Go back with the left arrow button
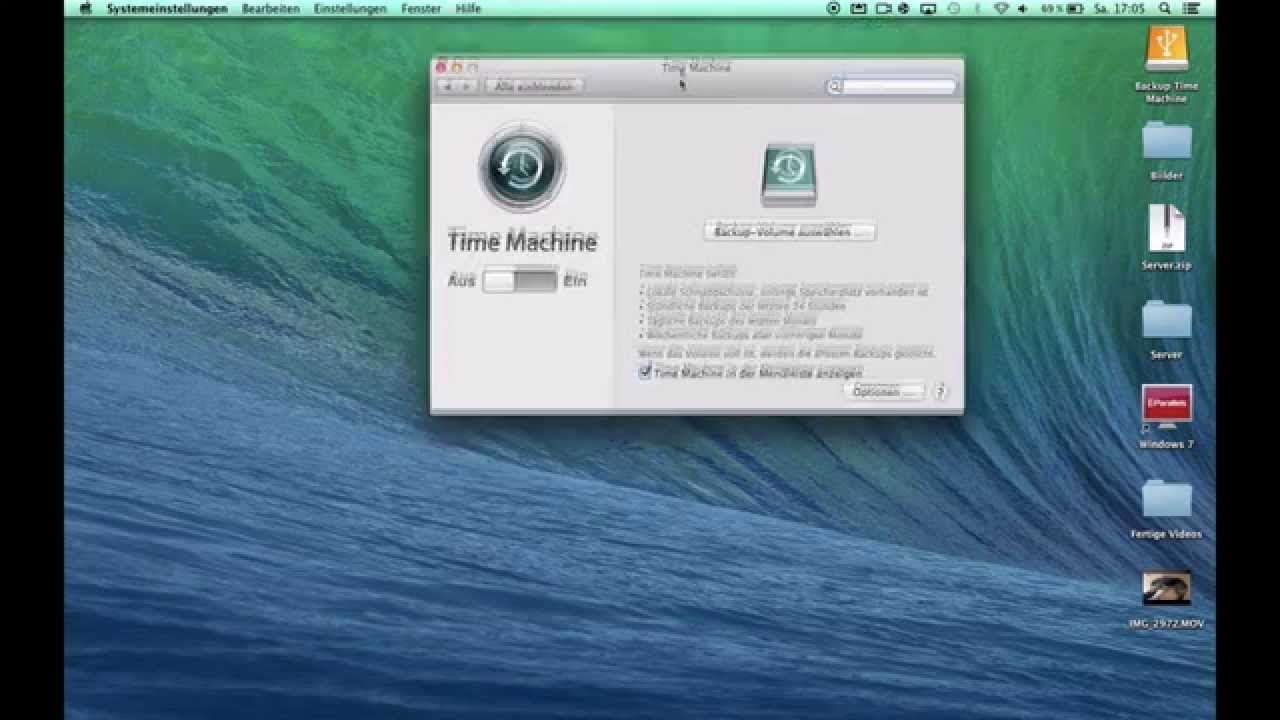 pyautogui.click(x=447, y=86)
